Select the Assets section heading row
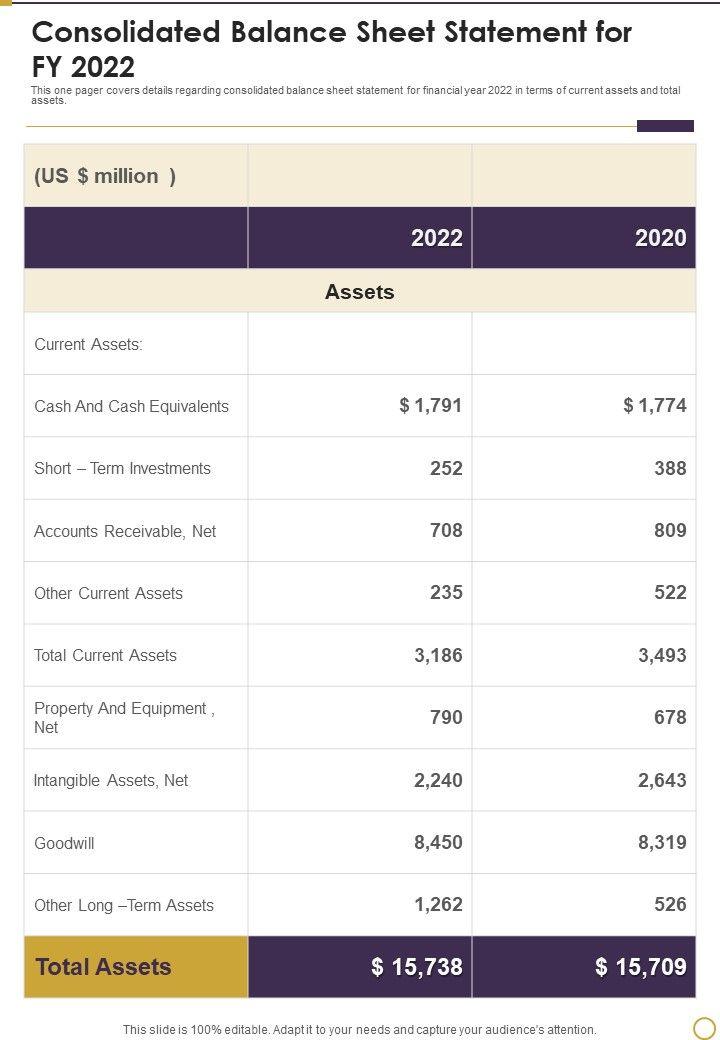Viewport: 720px width, 1040px height. 360,292
